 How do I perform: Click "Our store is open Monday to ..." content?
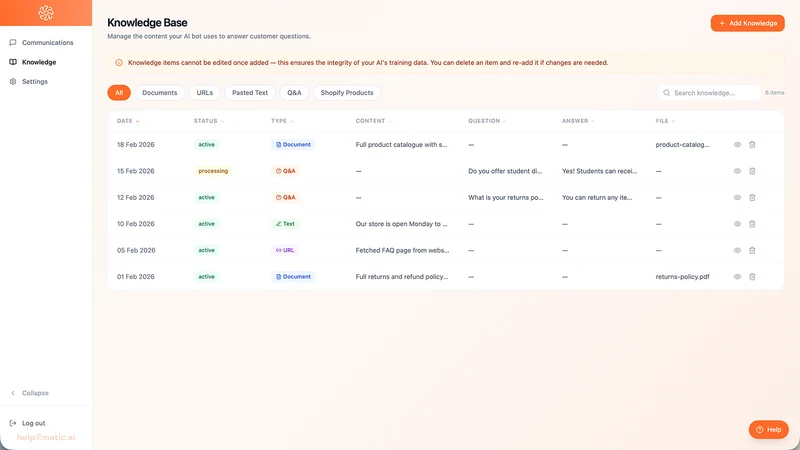402,224
